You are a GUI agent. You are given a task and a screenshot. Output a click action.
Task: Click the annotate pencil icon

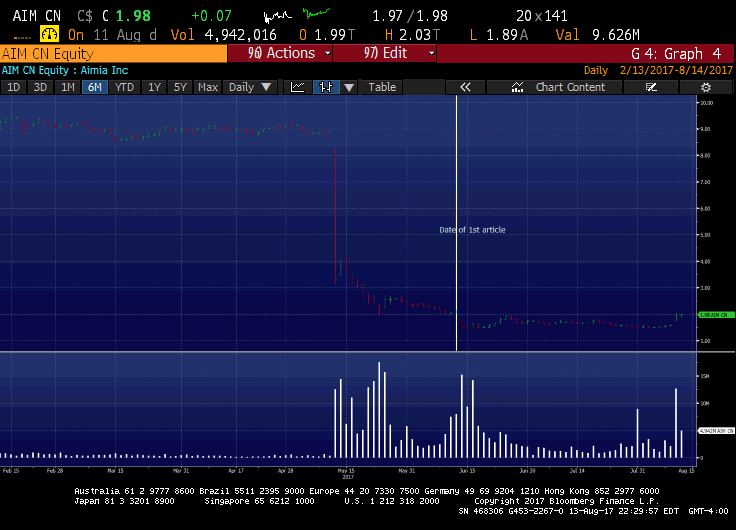coord(651,87)
